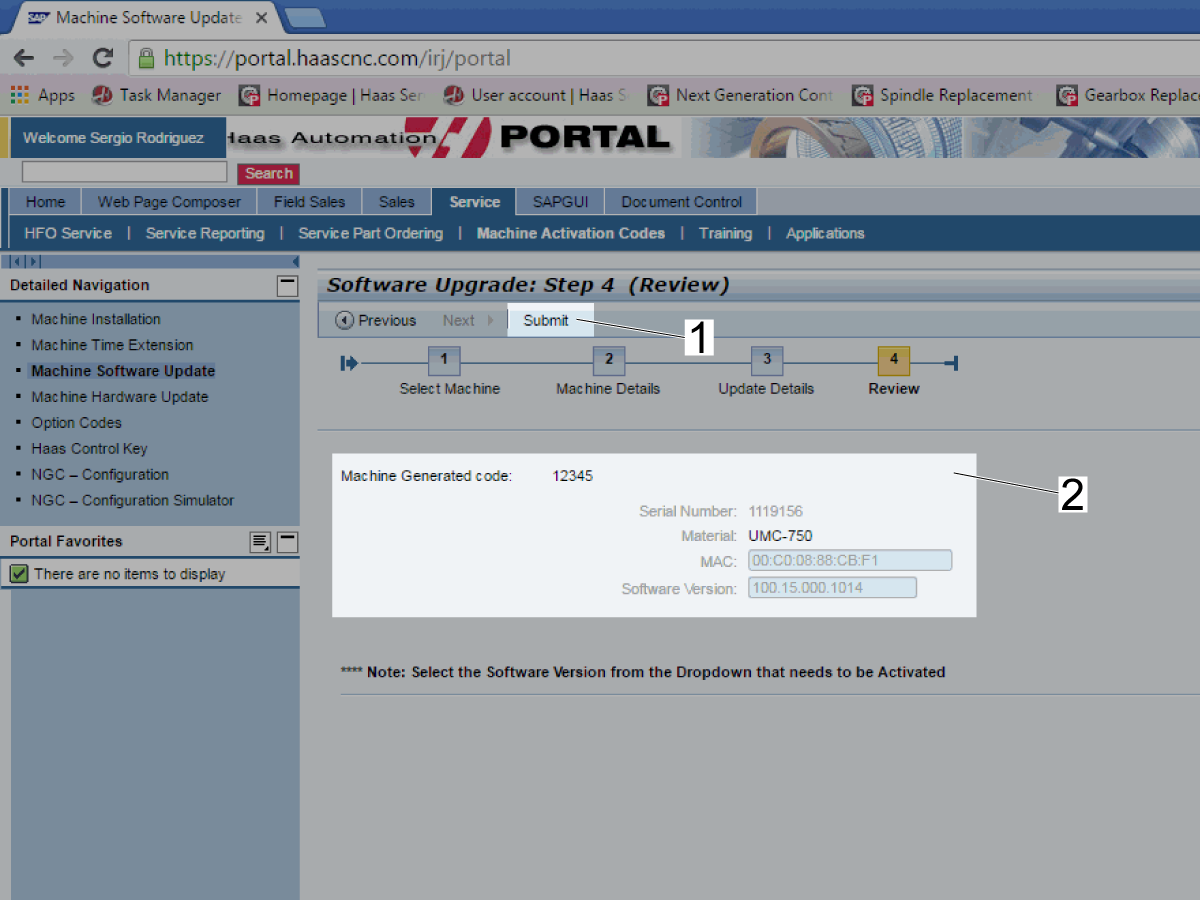Open the Spindle Replacement bookmark
1200x900 pixels.
pyautogui.click(x=943, y=95)
